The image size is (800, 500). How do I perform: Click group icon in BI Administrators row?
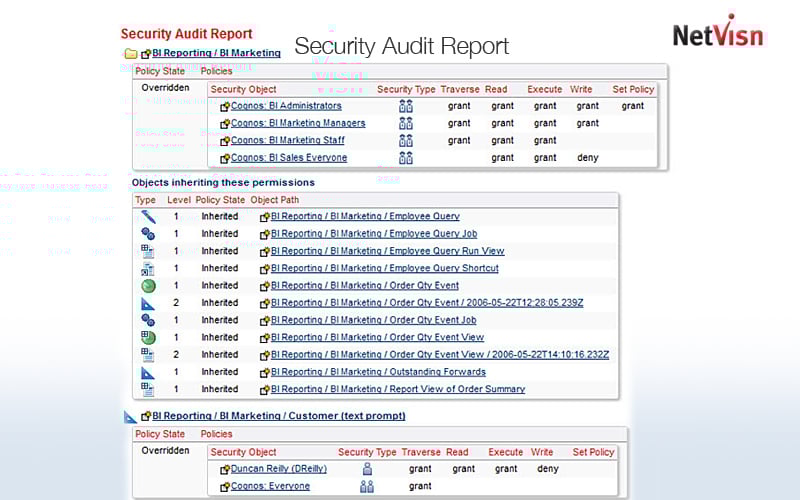[406, 106]
